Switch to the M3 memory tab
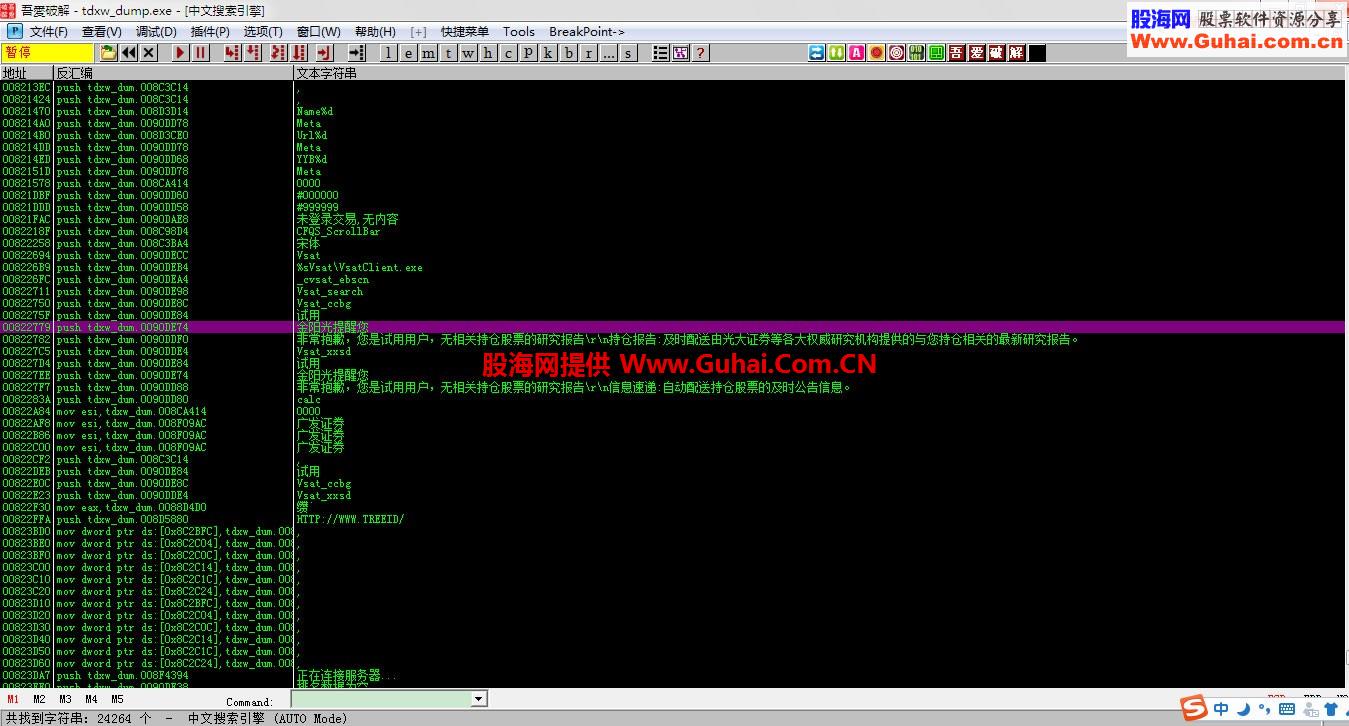Screen dimensions: 1349x726 (x=65, y=700)
